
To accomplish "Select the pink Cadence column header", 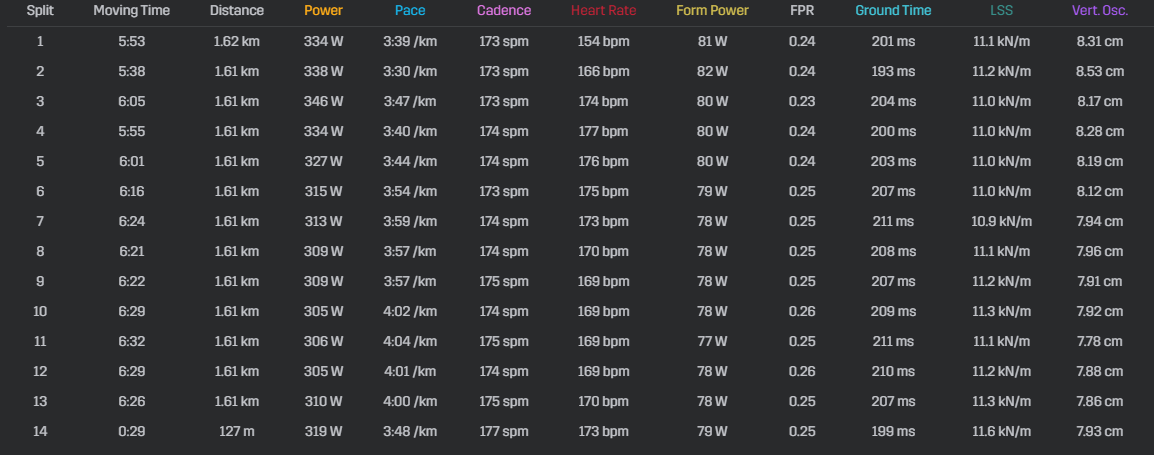I will pyautogui.click(x=504, y=11).
